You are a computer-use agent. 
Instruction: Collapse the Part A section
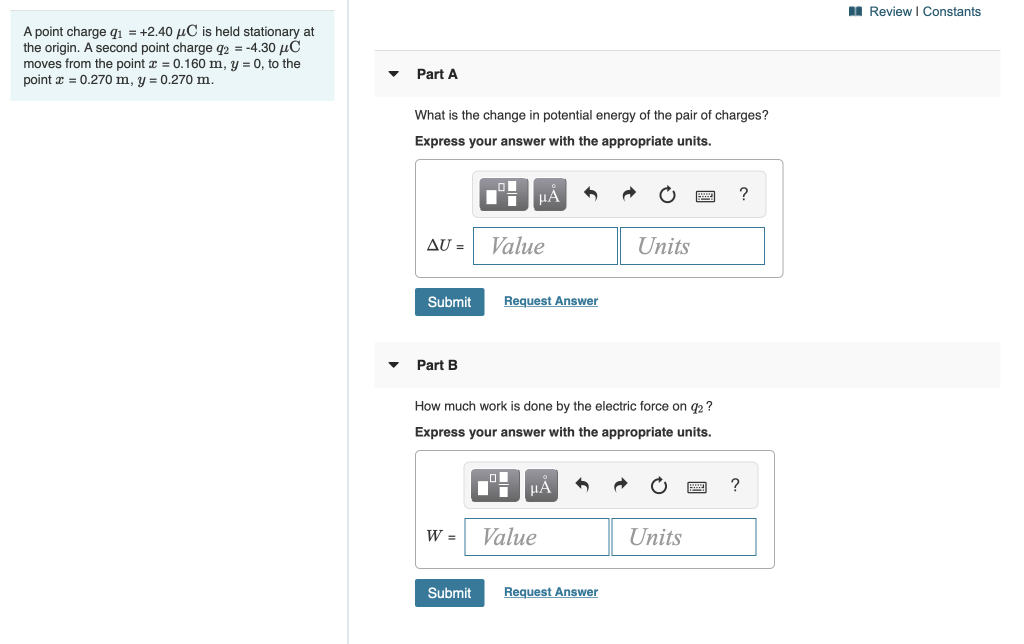393,74
